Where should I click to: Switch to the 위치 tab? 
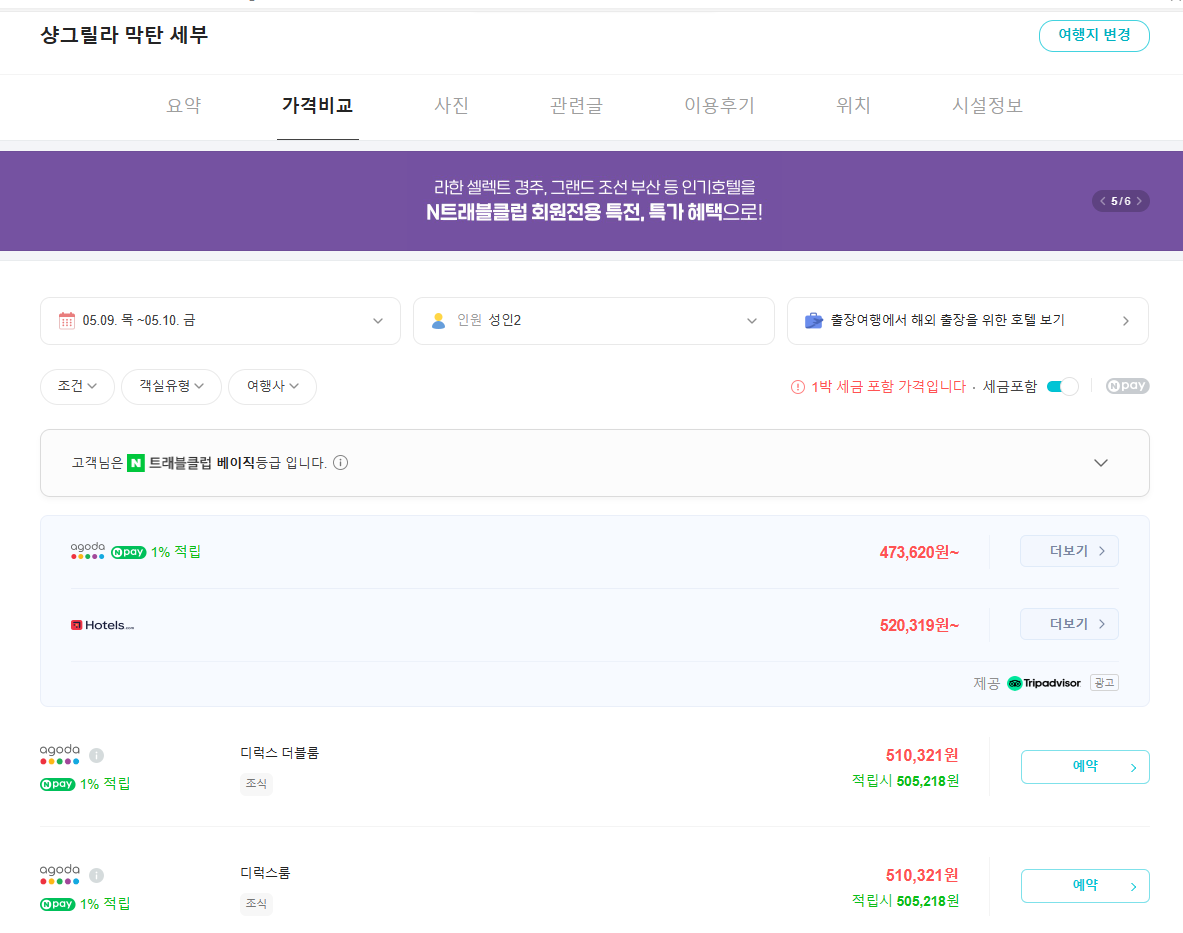pos(853,106)
